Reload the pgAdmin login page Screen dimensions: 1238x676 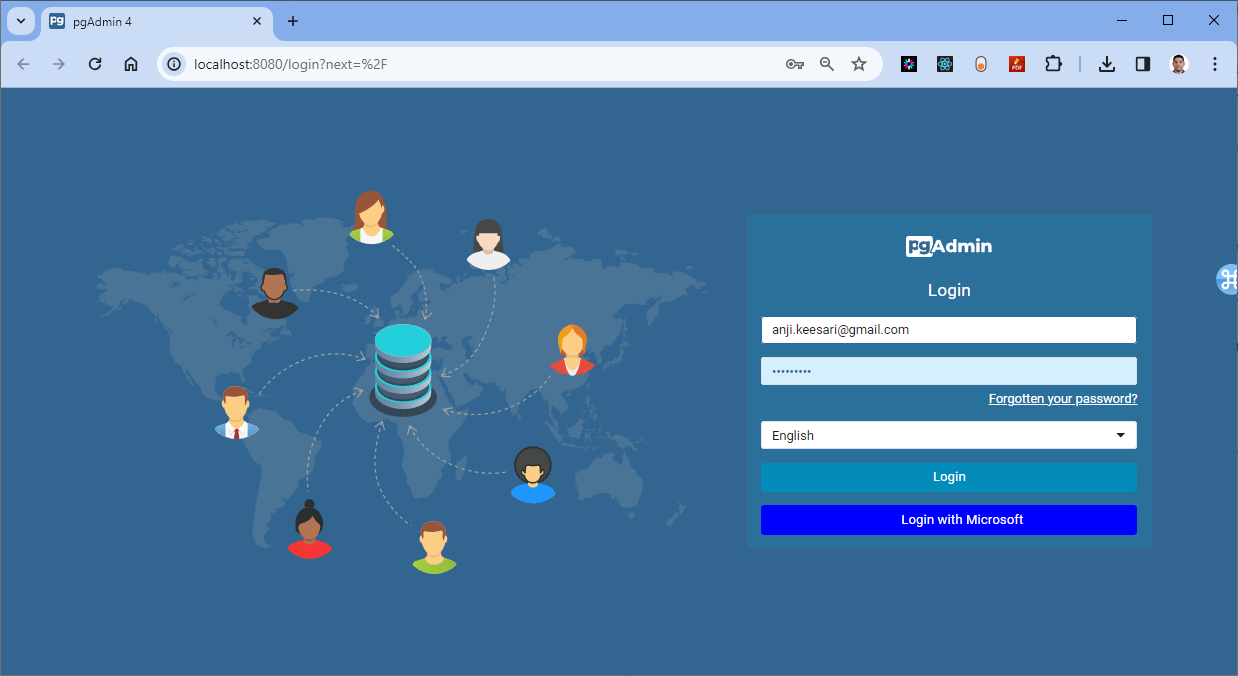(x=95, y=64)
